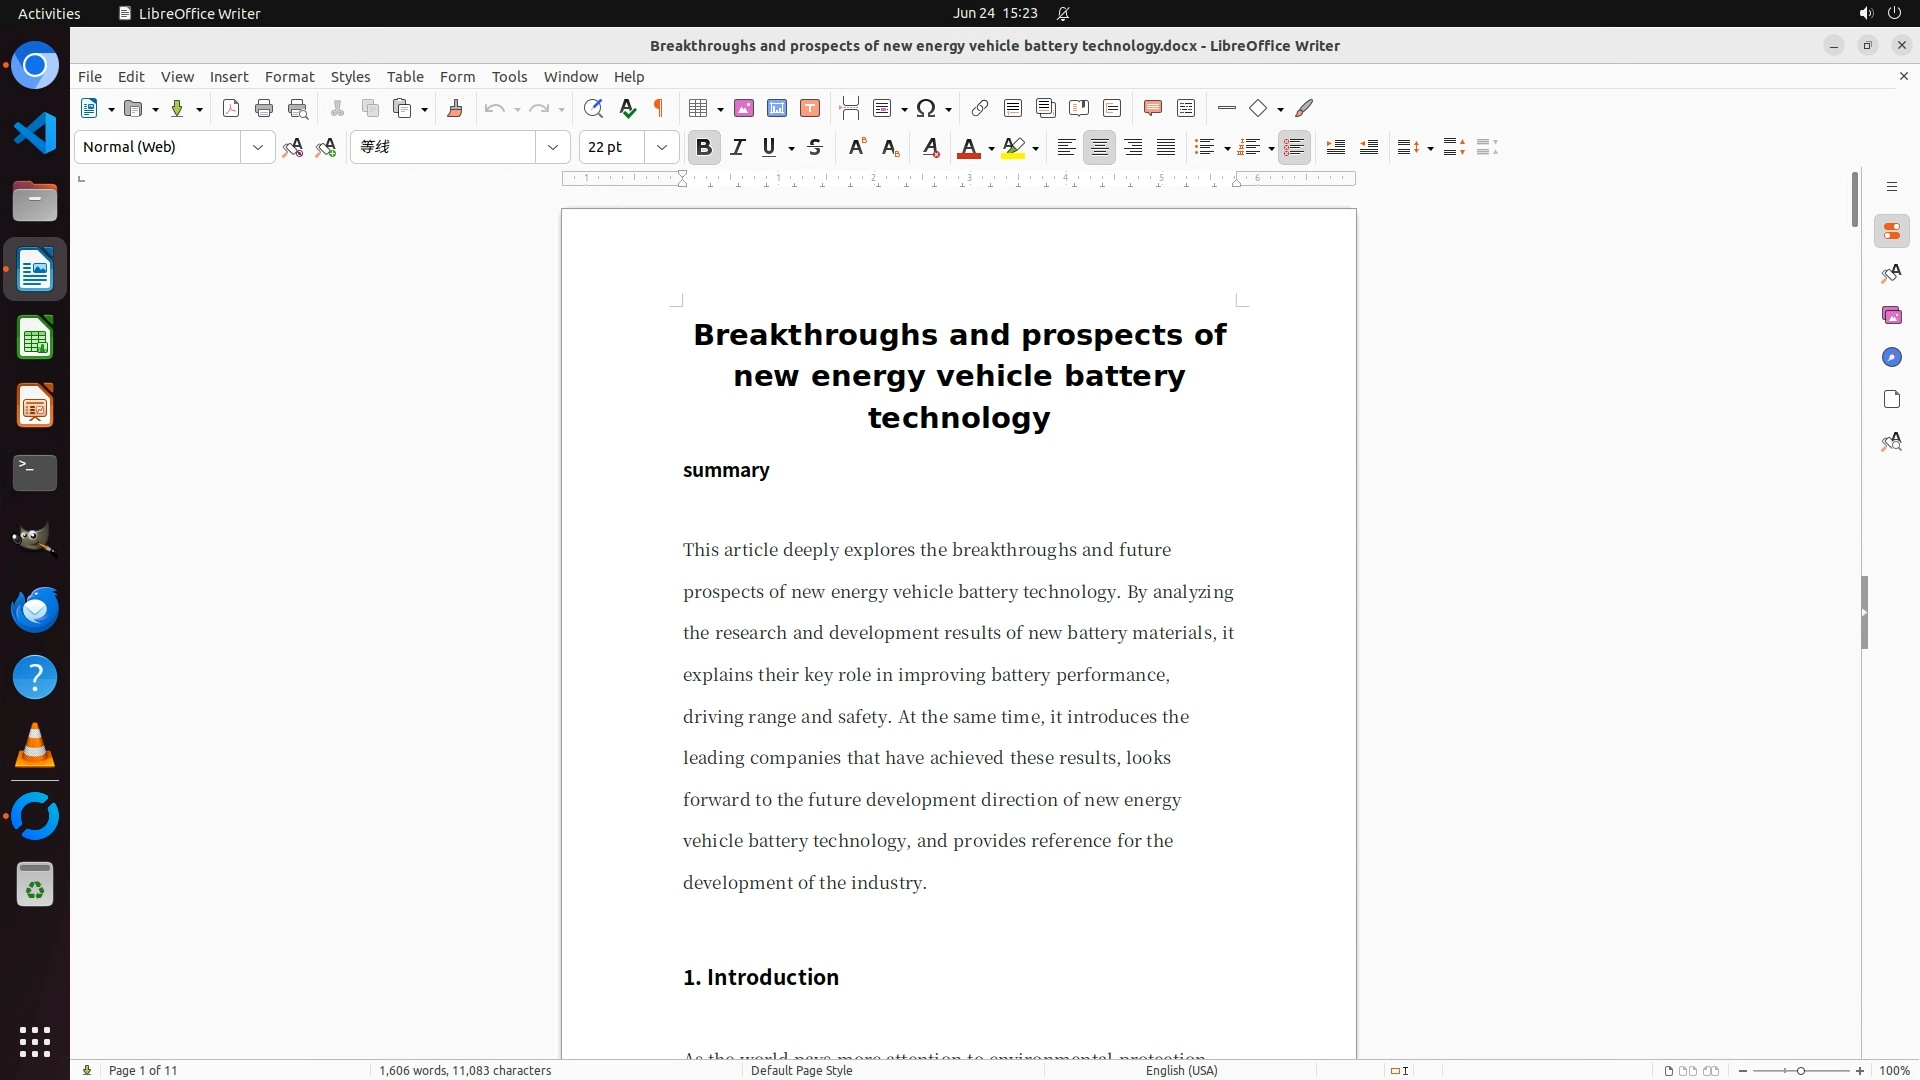Click the vertical scrollbar thumb
Viewport: 1920px width, 1080px height.
point(1854,199)
